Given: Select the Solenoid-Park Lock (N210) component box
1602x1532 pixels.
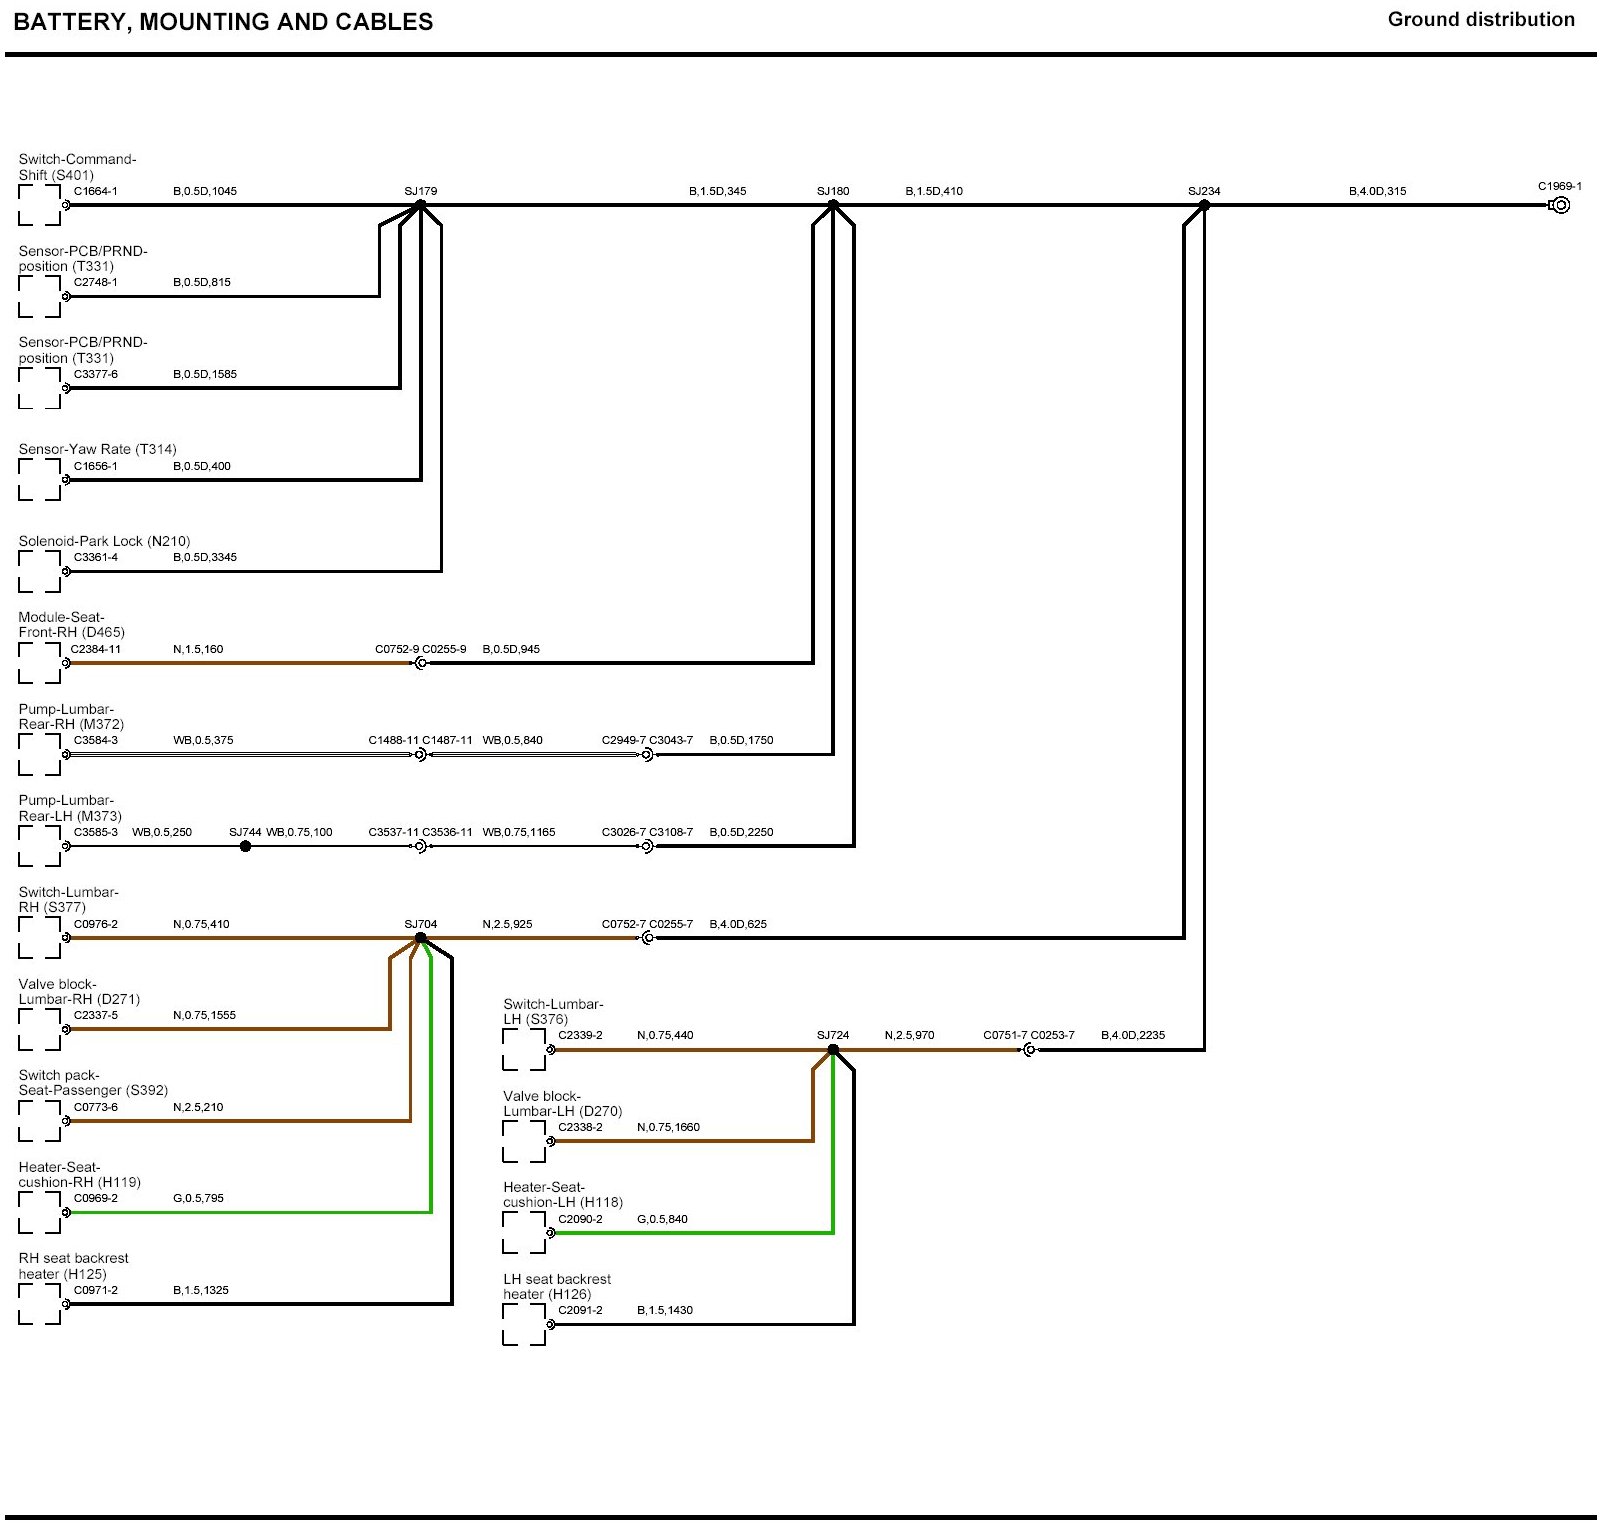Looking at the screenshot, I should click(x=40, y=572).
